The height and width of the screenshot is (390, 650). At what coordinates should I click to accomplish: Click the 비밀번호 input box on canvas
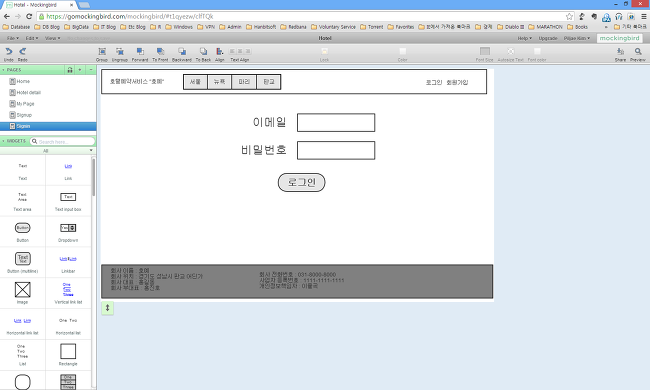[x=336, y=150]
